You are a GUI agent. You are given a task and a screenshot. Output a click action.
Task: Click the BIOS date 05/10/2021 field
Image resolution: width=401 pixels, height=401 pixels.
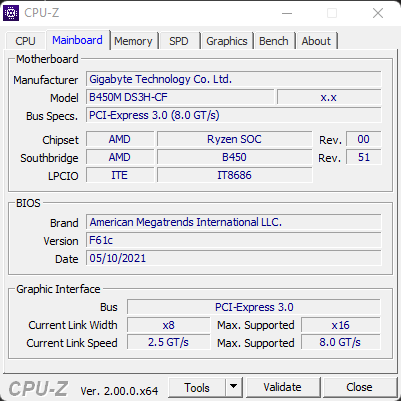[234, 258]
